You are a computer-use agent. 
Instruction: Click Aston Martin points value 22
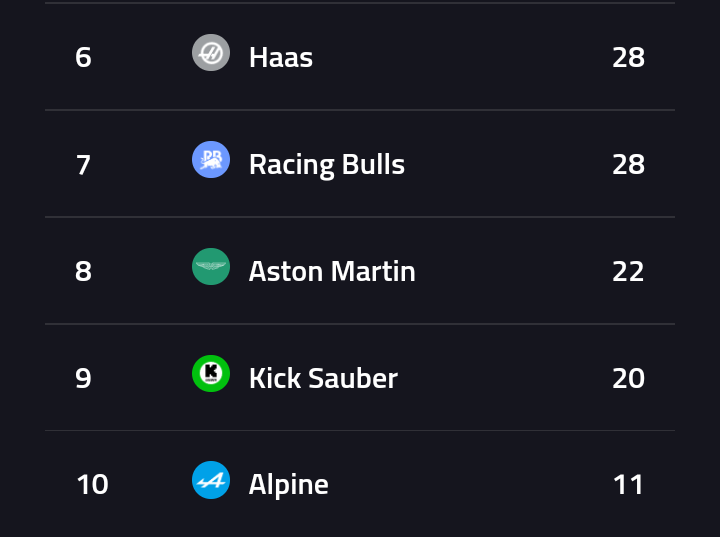point(628,271)
